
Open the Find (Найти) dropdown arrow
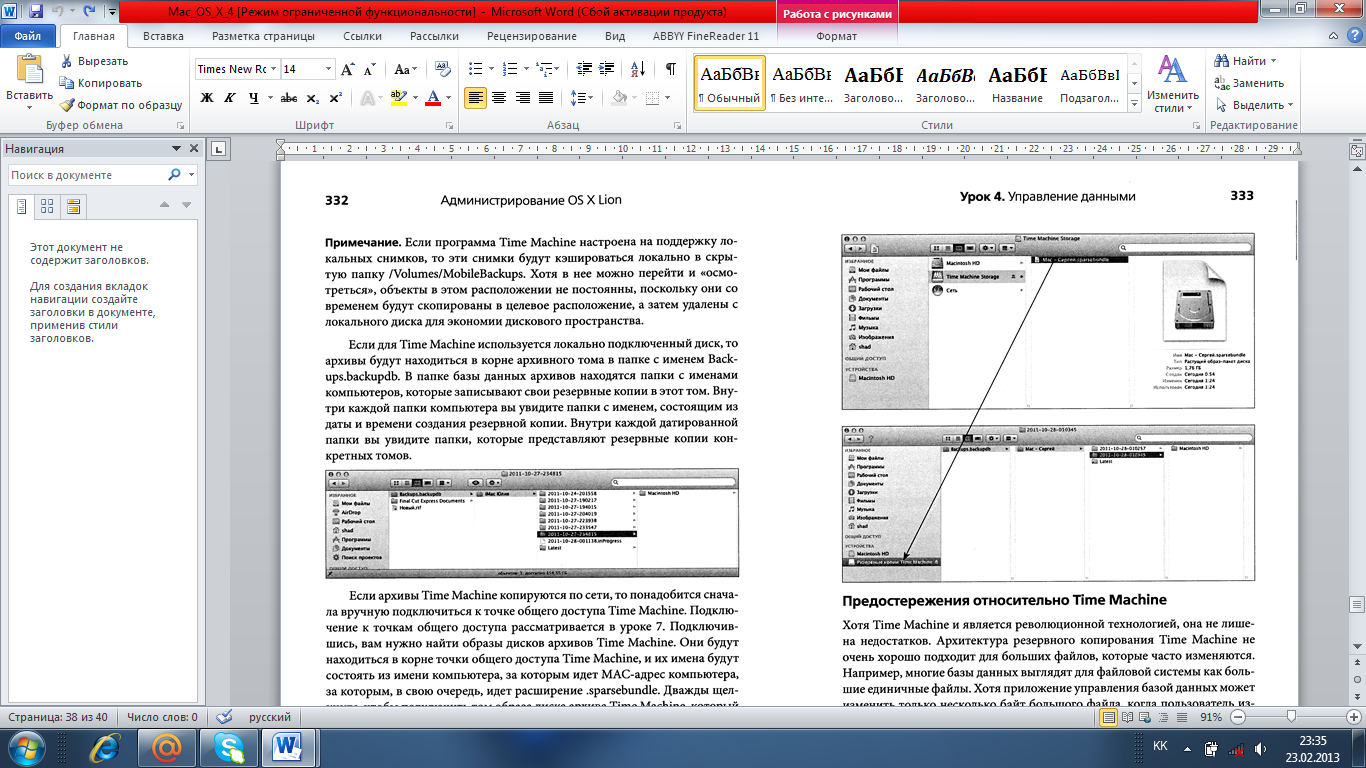tap(1273, 61)
